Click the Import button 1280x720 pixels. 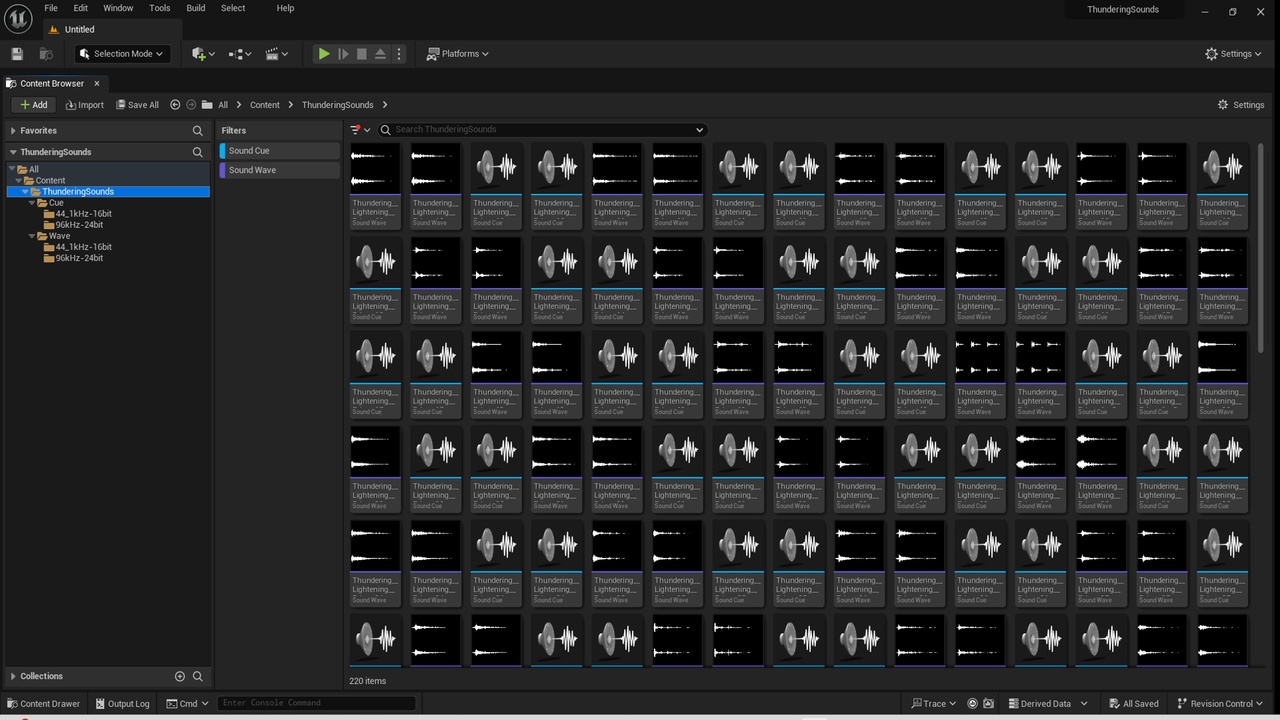pyautogui.click(x=85, y=105)
